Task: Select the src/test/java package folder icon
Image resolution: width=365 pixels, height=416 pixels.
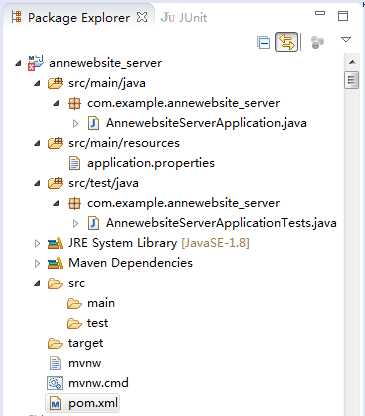Action: [x=55, y=183]
